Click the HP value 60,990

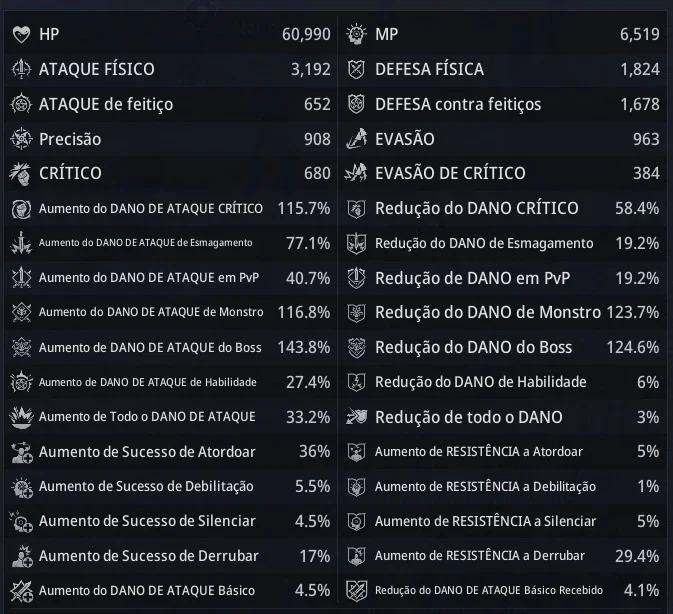point(306,34)
